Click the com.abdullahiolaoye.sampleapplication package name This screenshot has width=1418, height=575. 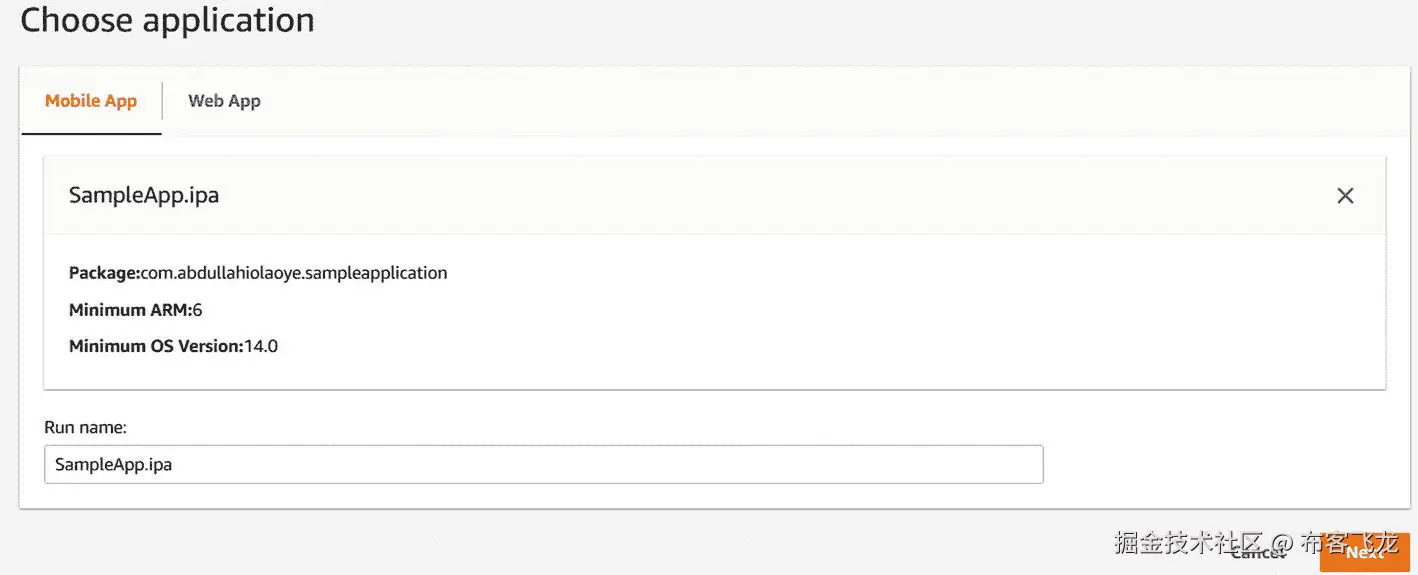click(294, 273)
